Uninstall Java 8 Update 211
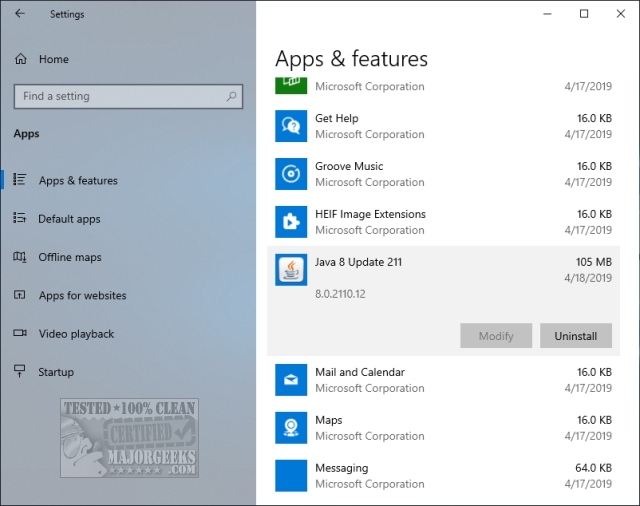The image size is (640, 506). pyautogui.click(x=576, y=336)
